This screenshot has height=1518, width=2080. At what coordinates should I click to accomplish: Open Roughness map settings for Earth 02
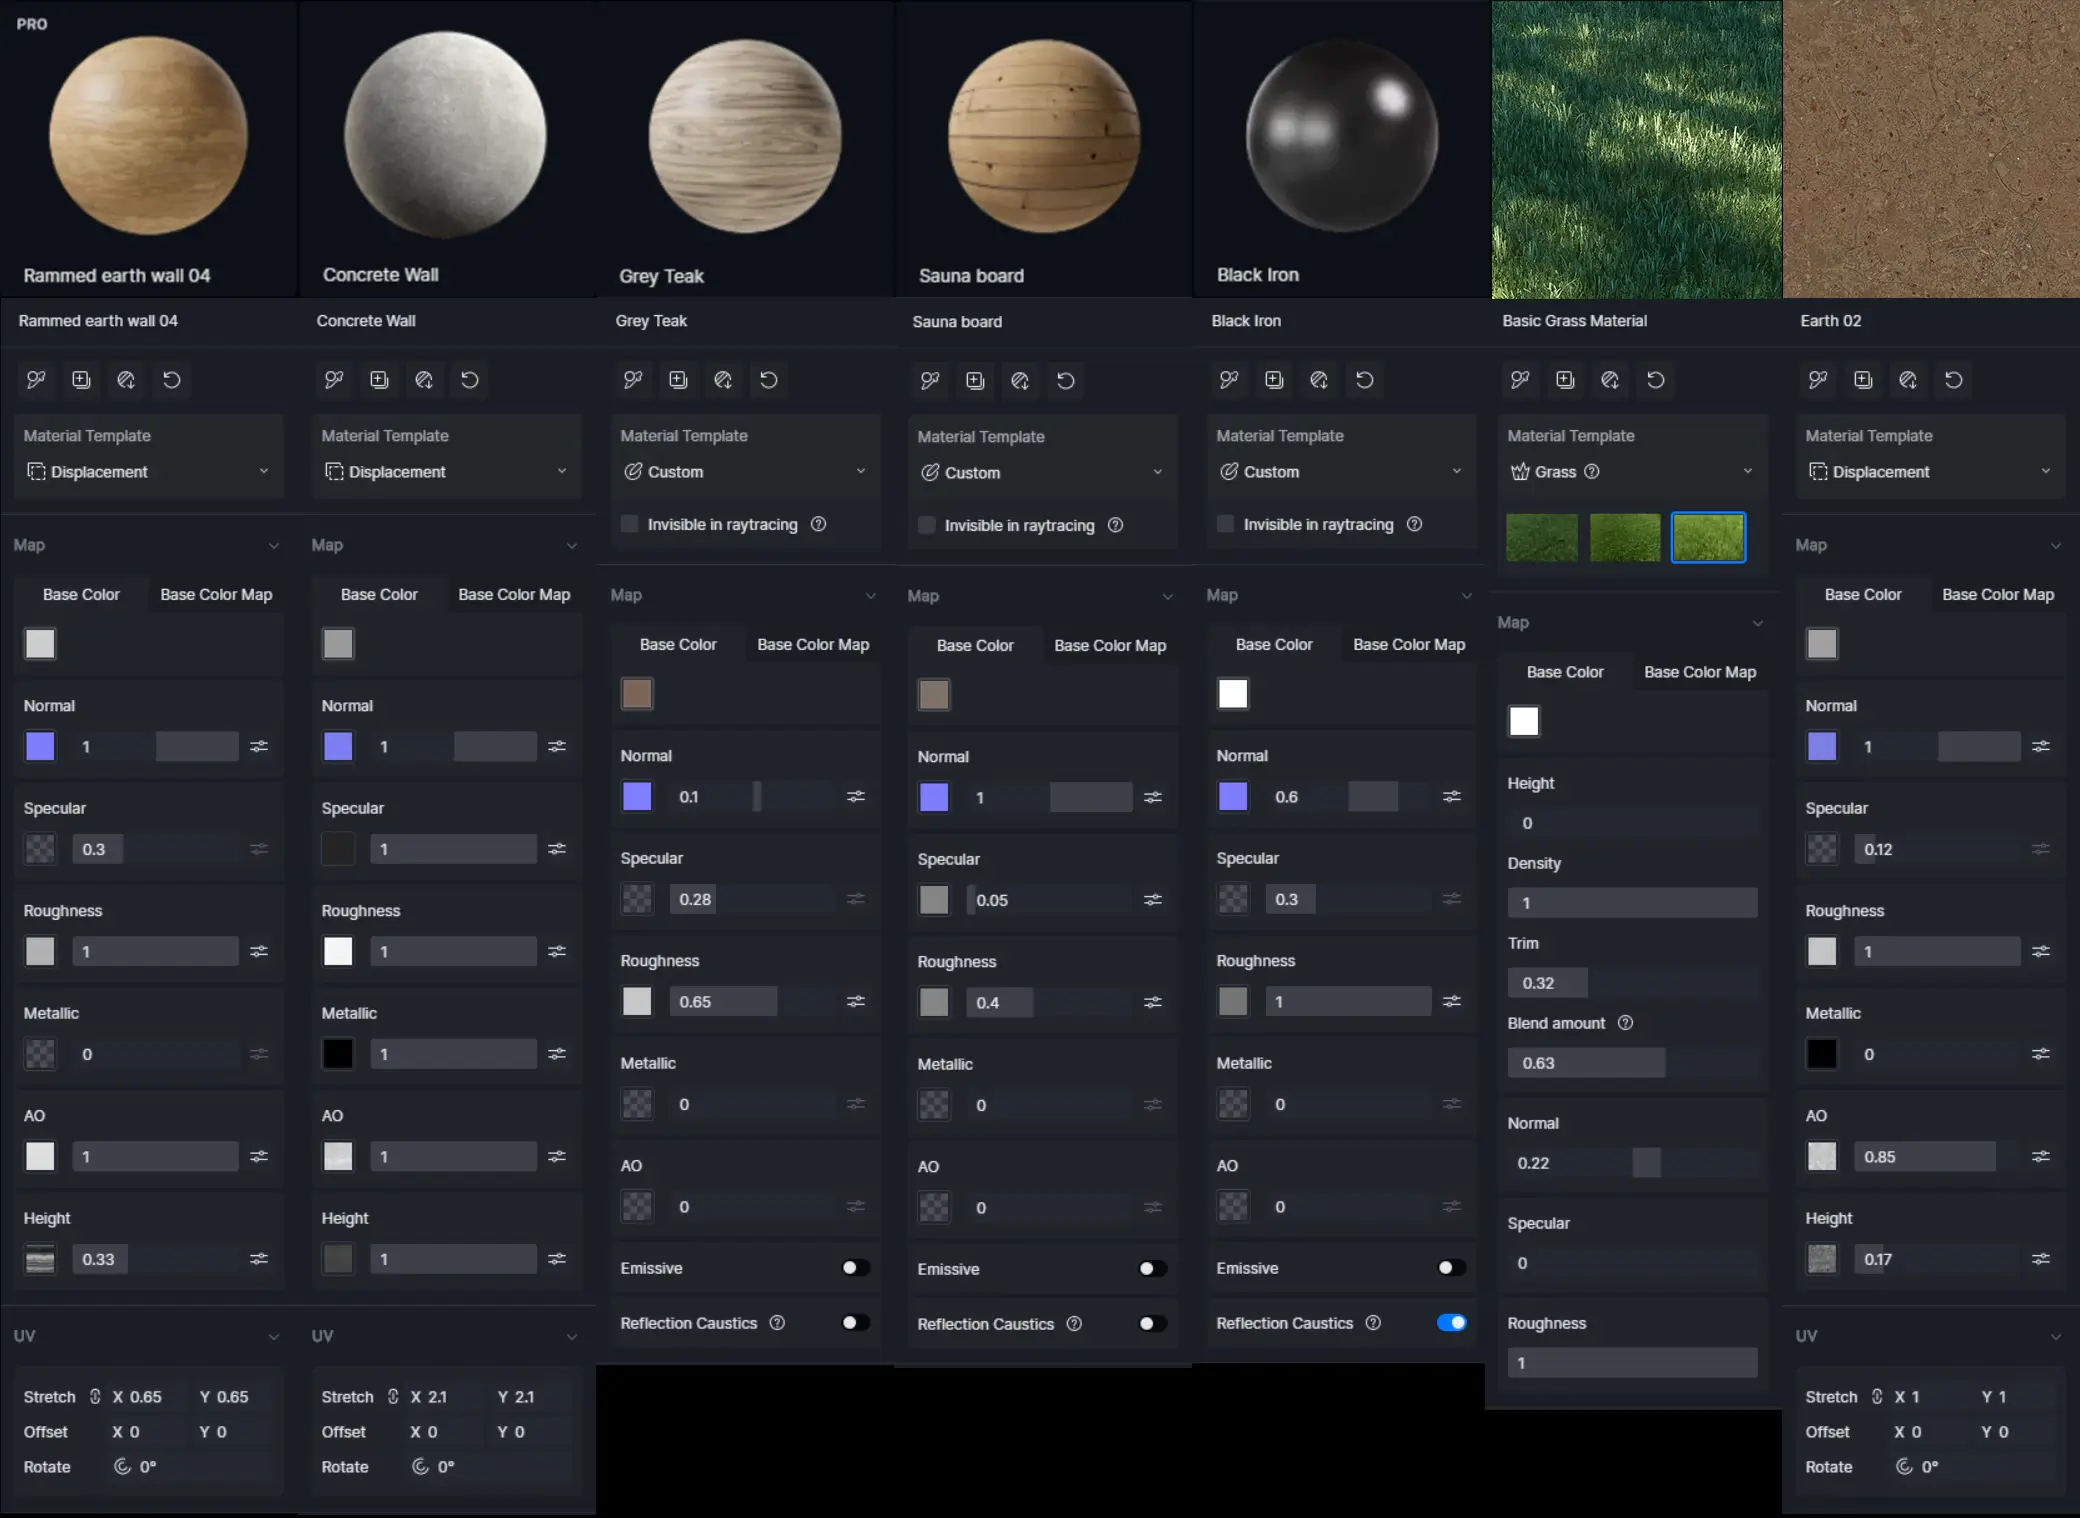(x=2041, y=951)
